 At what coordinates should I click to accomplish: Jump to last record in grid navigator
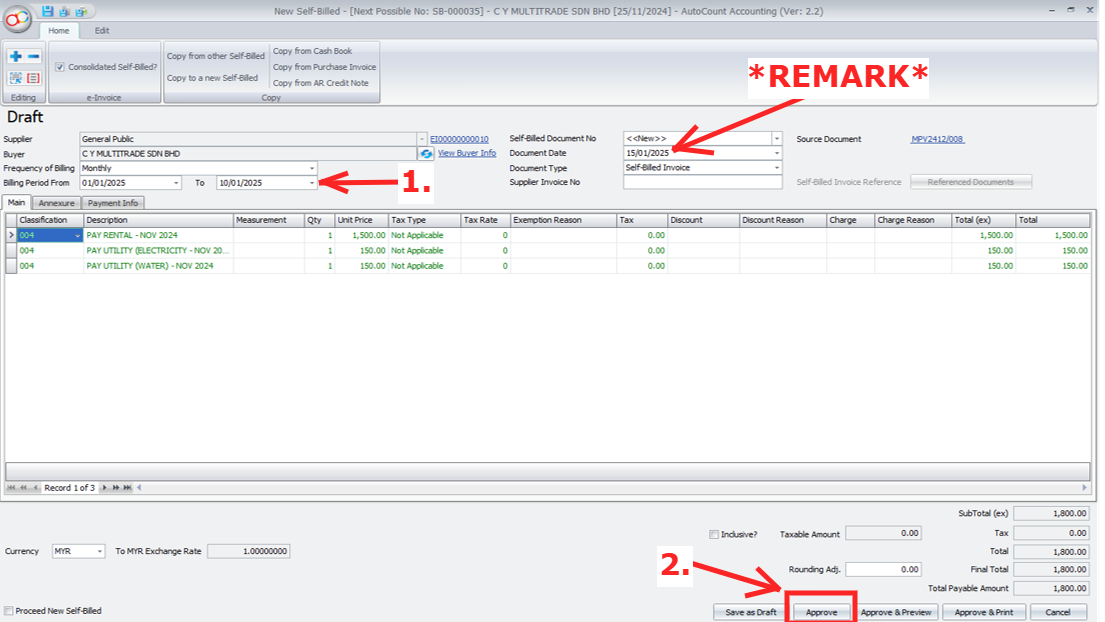(127, 488)
